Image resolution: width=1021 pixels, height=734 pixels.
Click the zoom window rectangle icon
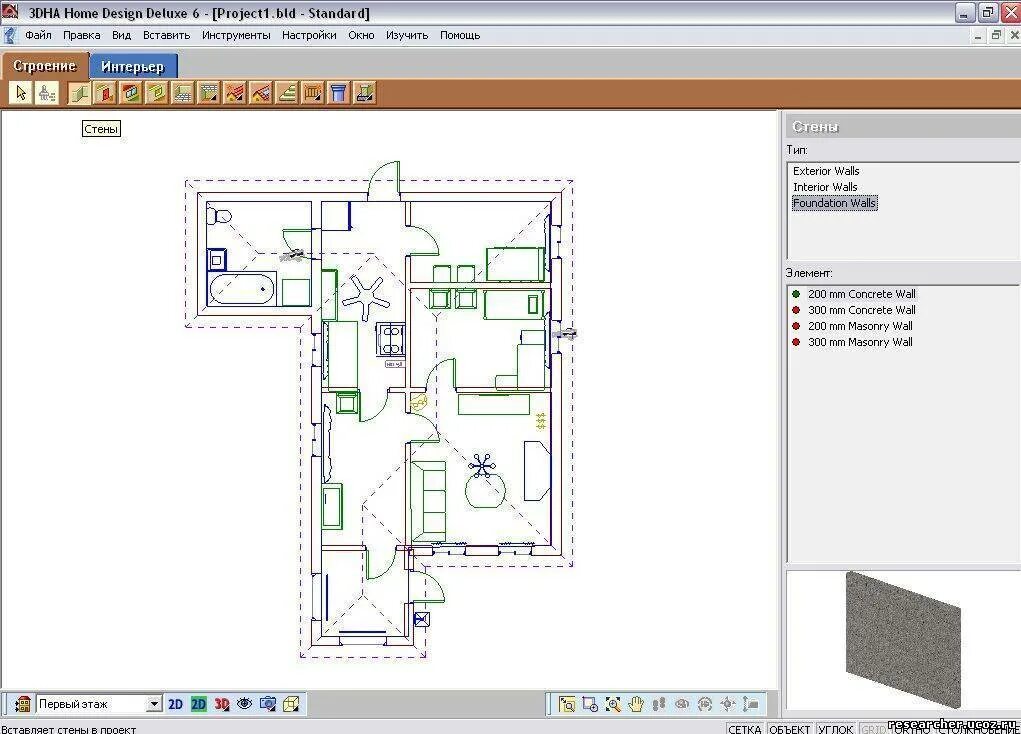pos(590,704)
